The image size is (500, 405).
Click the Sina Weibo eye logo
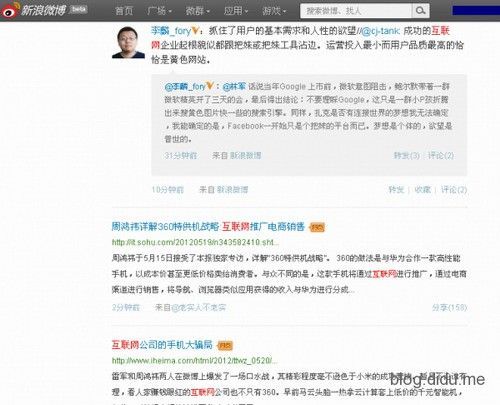(9, 10)
